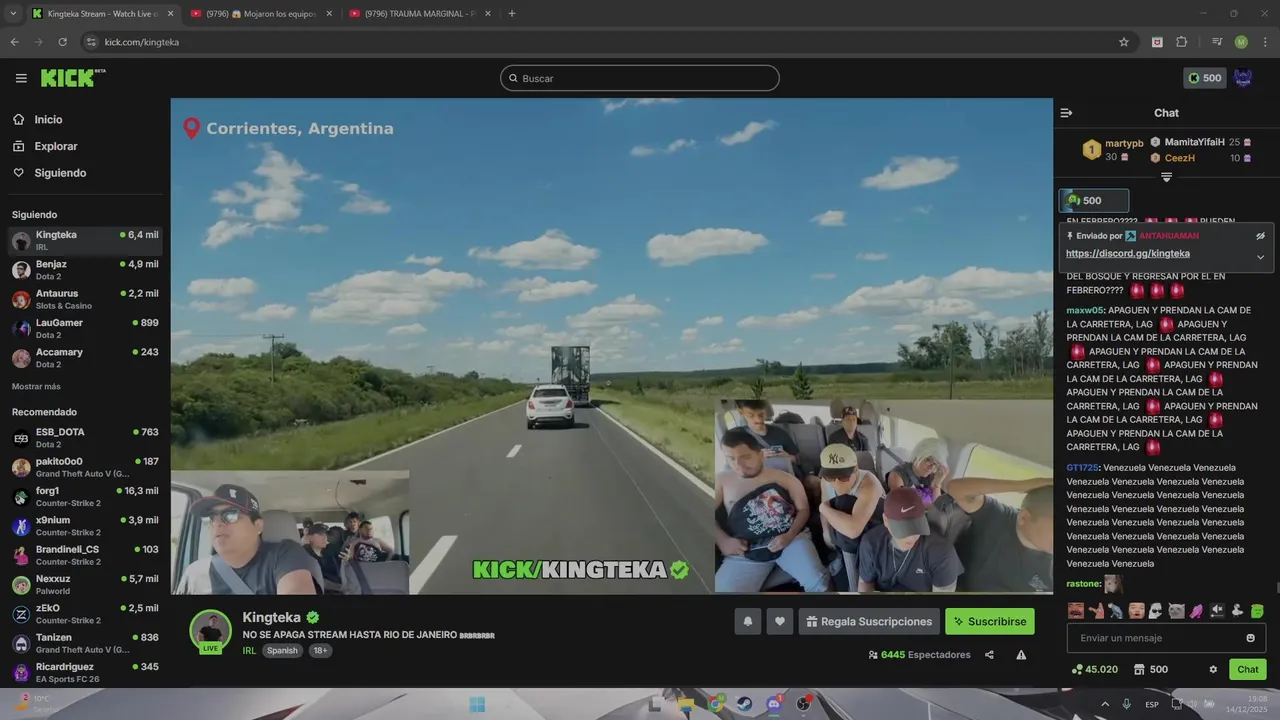Click the Spanish language tag
The width and height of the screenshot is (1280, 720).
[x=282, y=650]
